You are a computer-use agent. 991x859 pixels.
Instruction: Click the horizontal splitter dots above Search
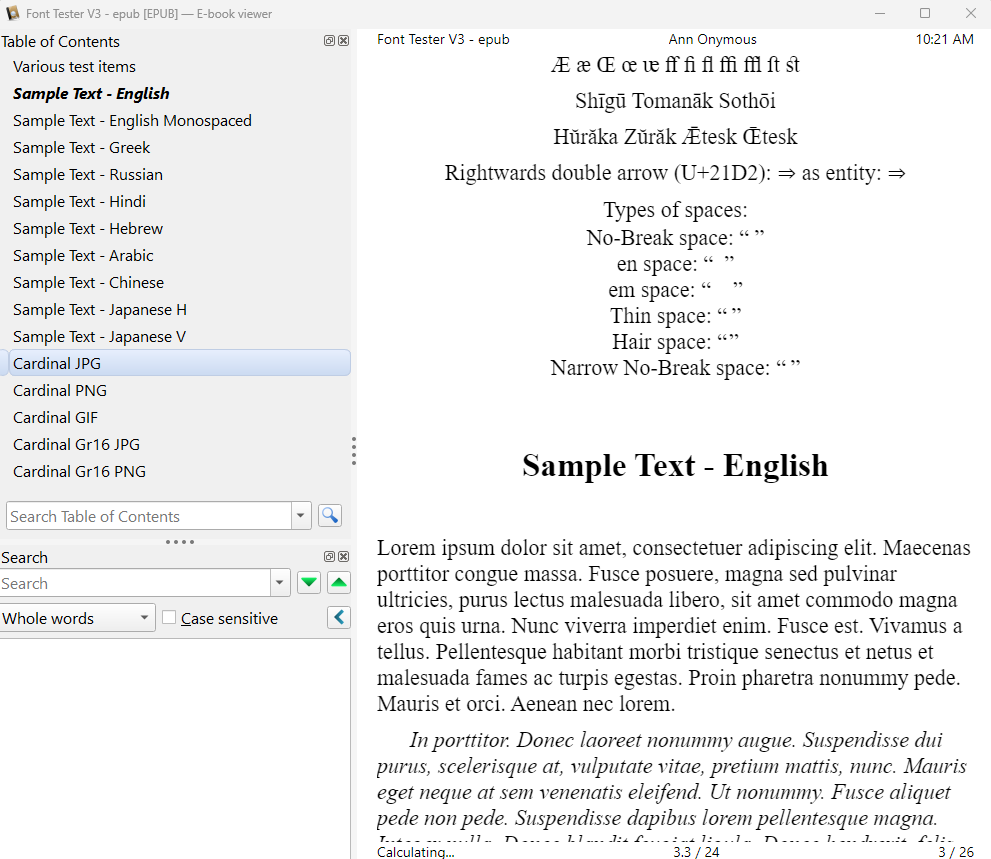coord(179,542)
